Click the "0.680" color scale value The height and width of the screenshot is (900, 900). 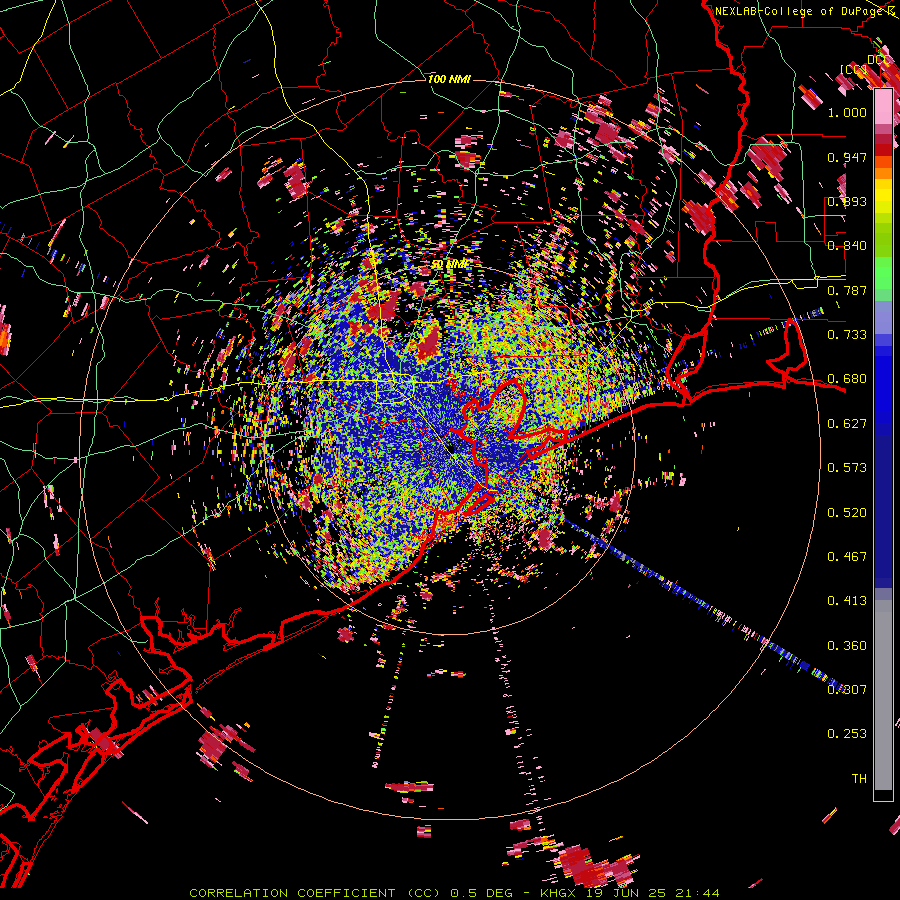[847, 379]
